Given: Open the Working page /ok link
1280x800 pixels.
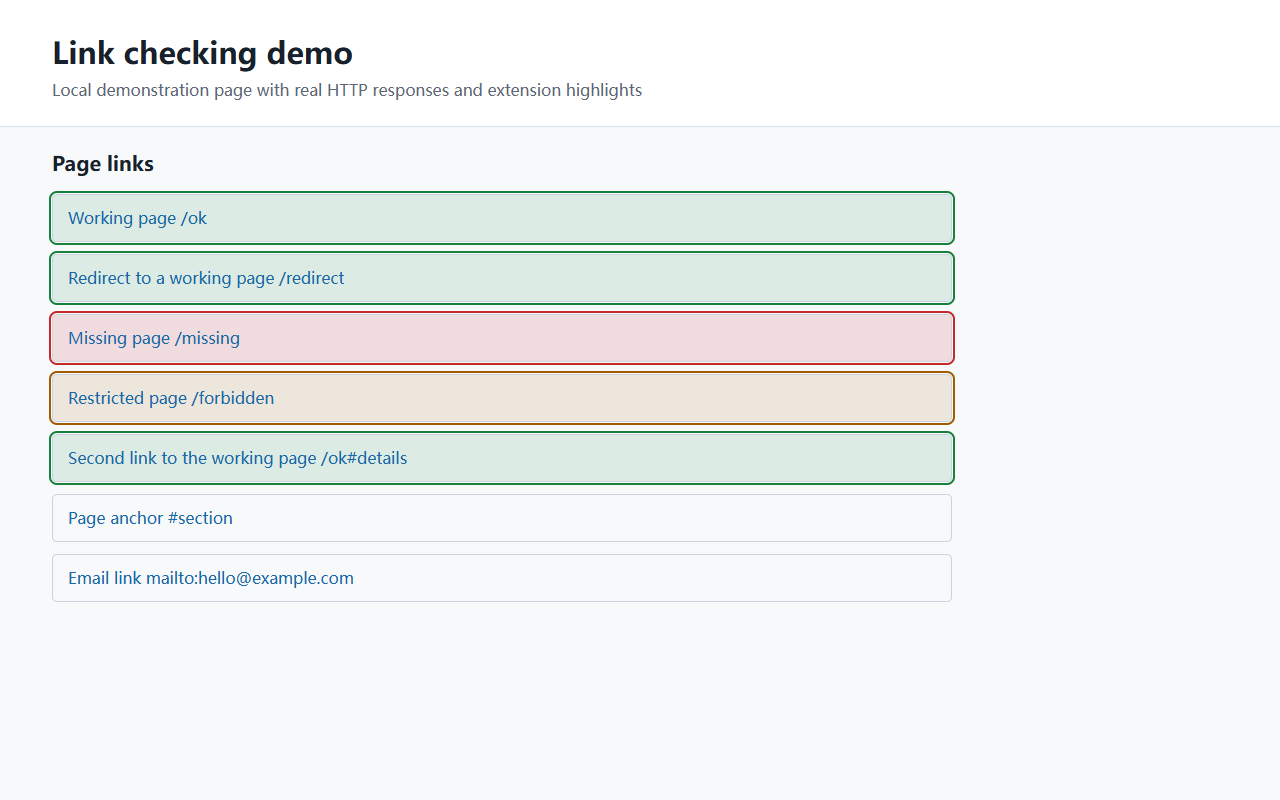Looking at the screenshot, I should click(502, 218).
